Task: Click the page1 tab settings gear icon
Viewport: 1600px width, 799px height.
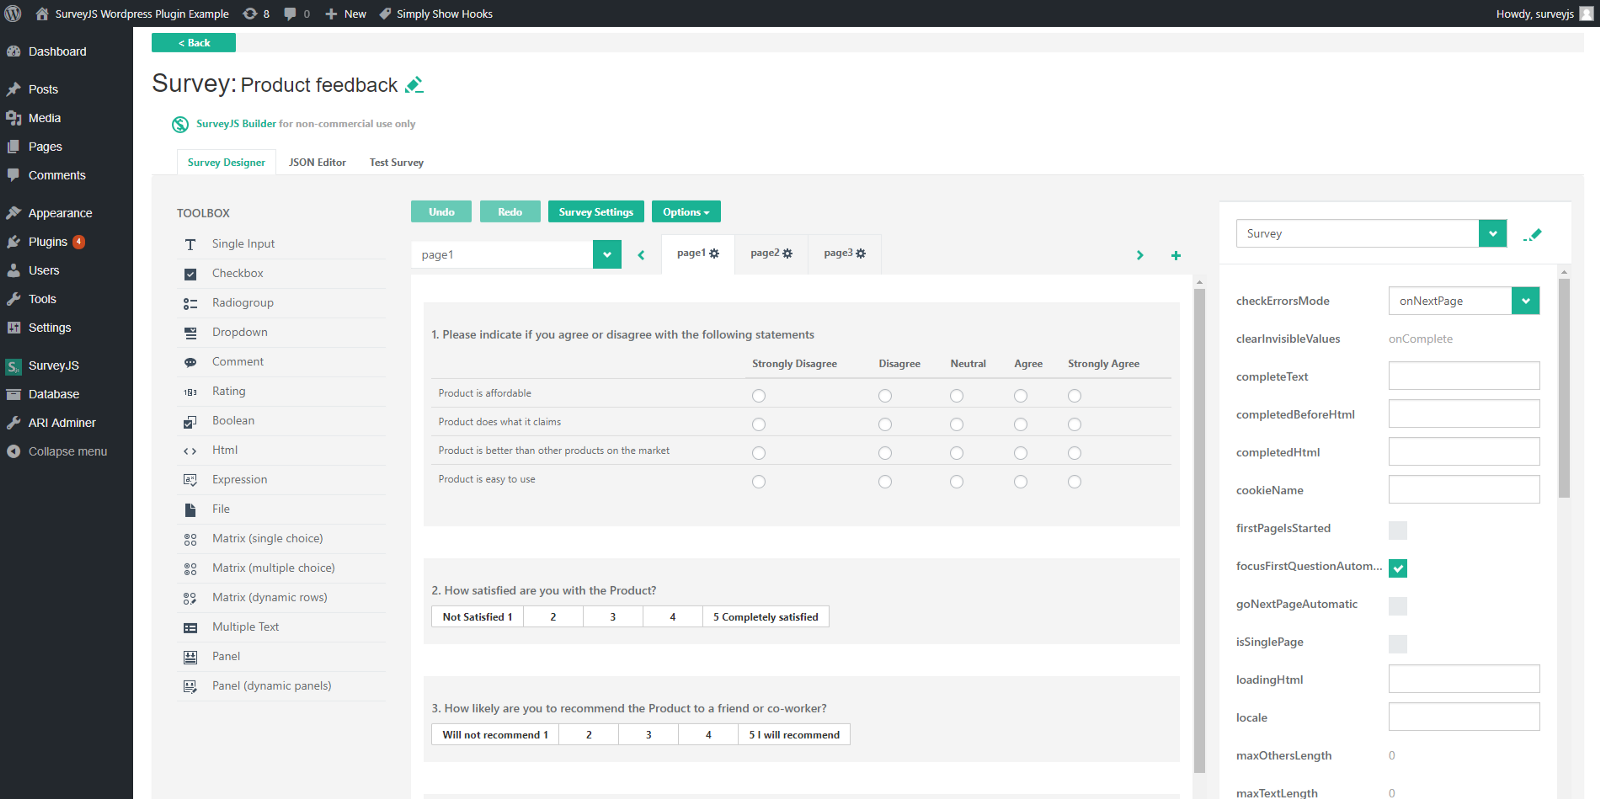Action: pos(714,254)
